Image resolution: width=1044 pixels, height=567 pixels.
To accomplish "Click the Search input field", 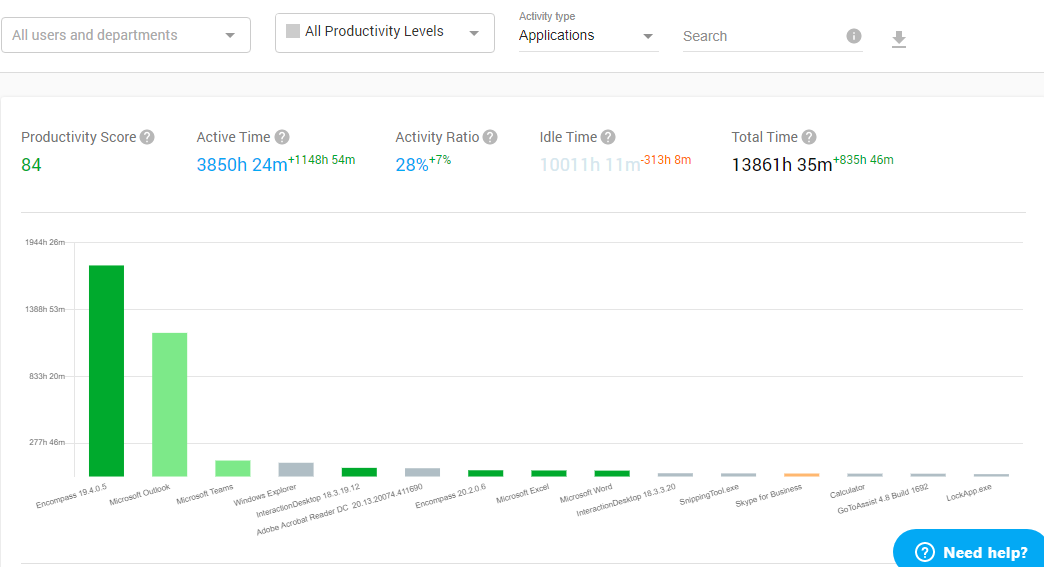I will pyautogui.click(x=760, y=36).
